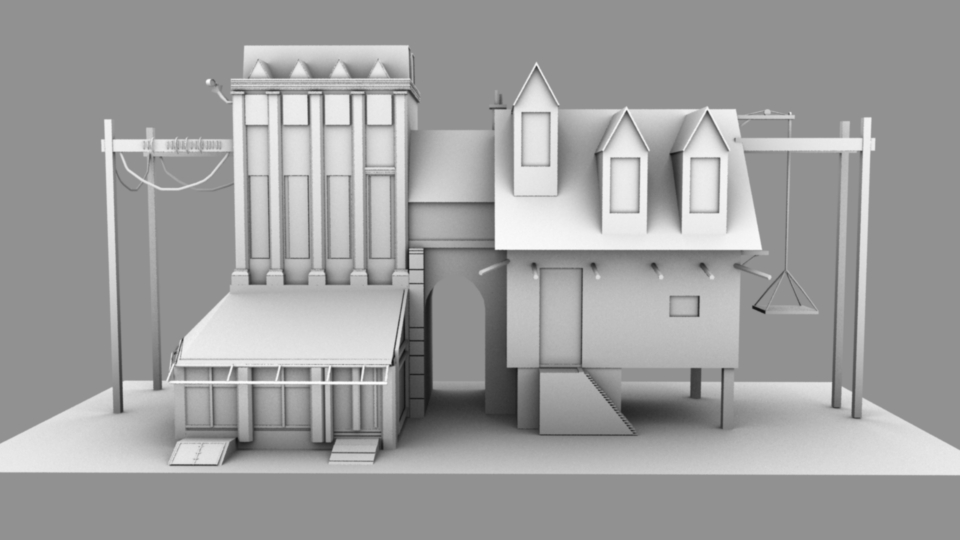Click the middle dormer window on the roof
Image resolution: width=960 pixels, height=540 pixels.
pyautogui.click(x=624, y=184)
